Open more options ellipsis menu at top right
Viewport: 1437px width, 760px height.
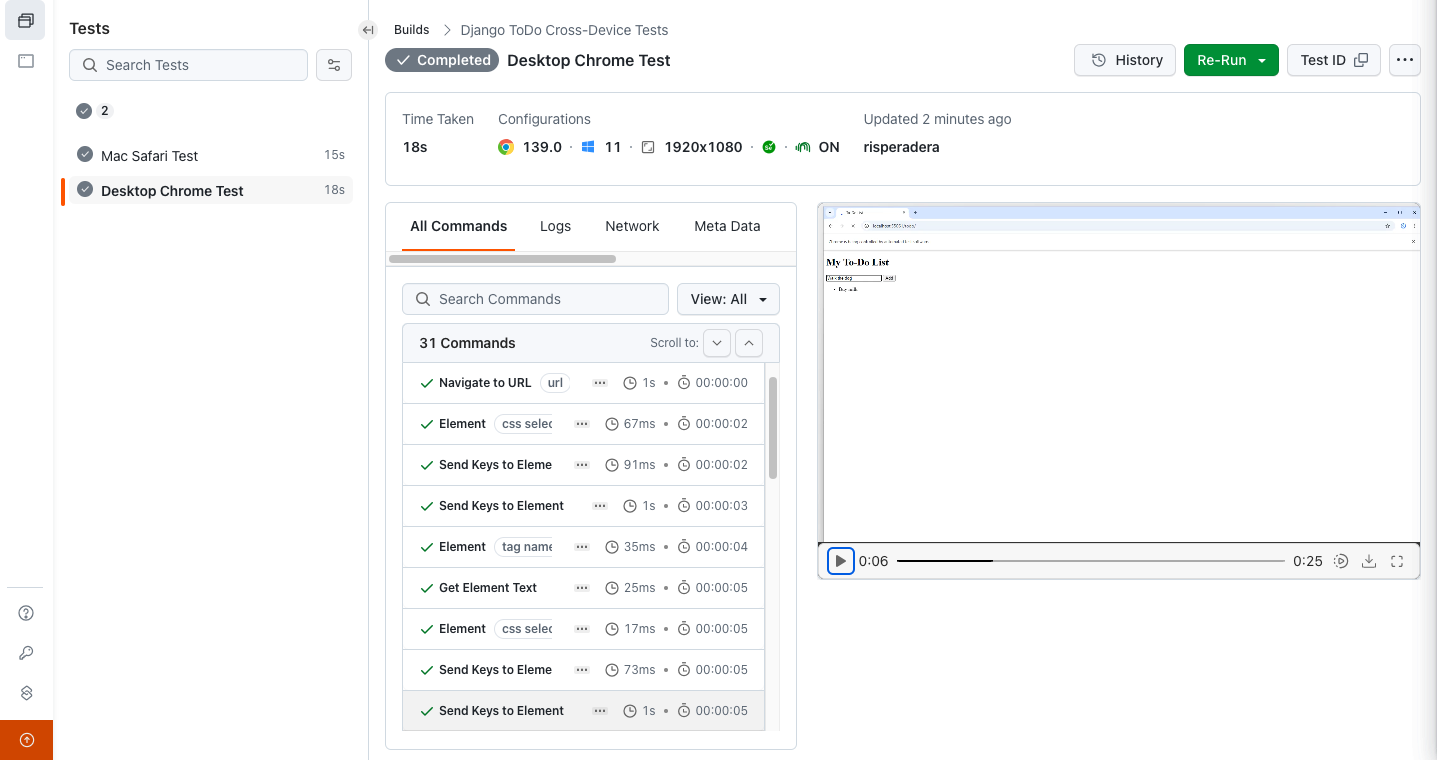coord(1405,60)
